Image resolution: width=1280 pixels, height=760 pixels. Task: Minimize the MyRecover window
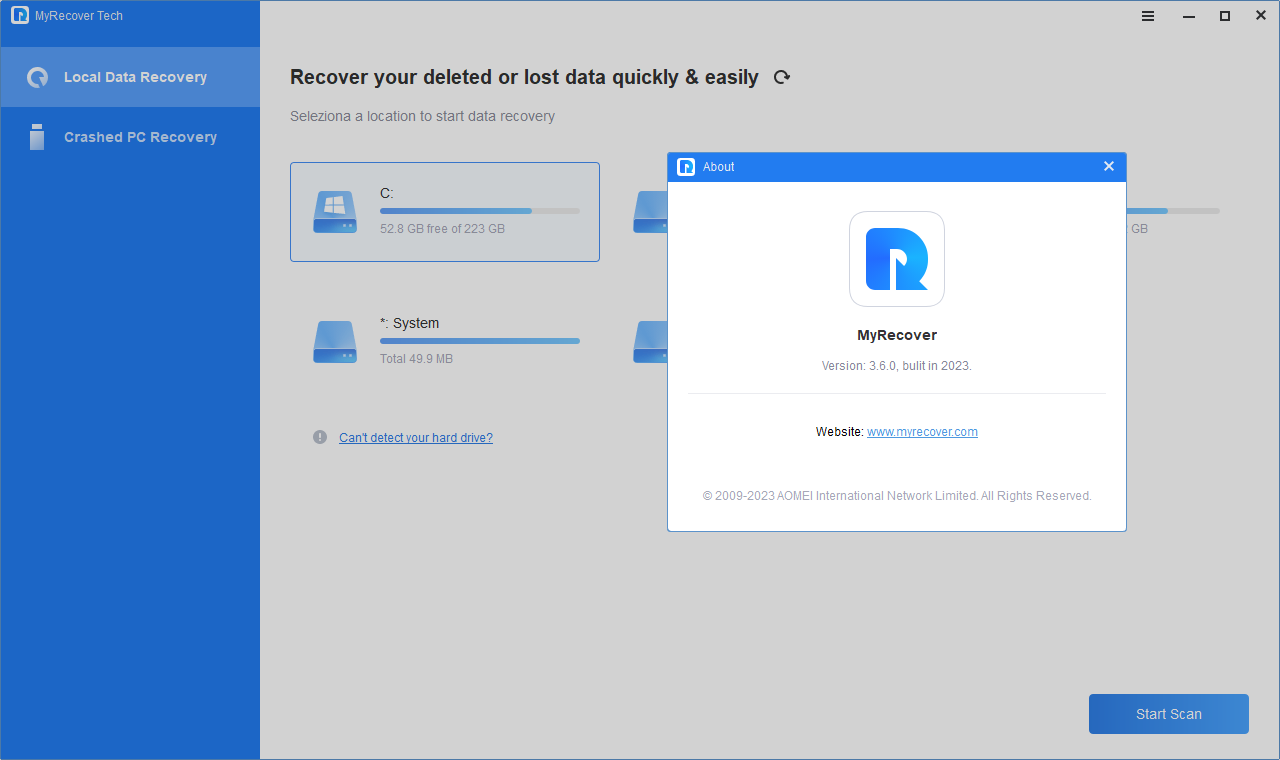click(x=1188, y=16)
